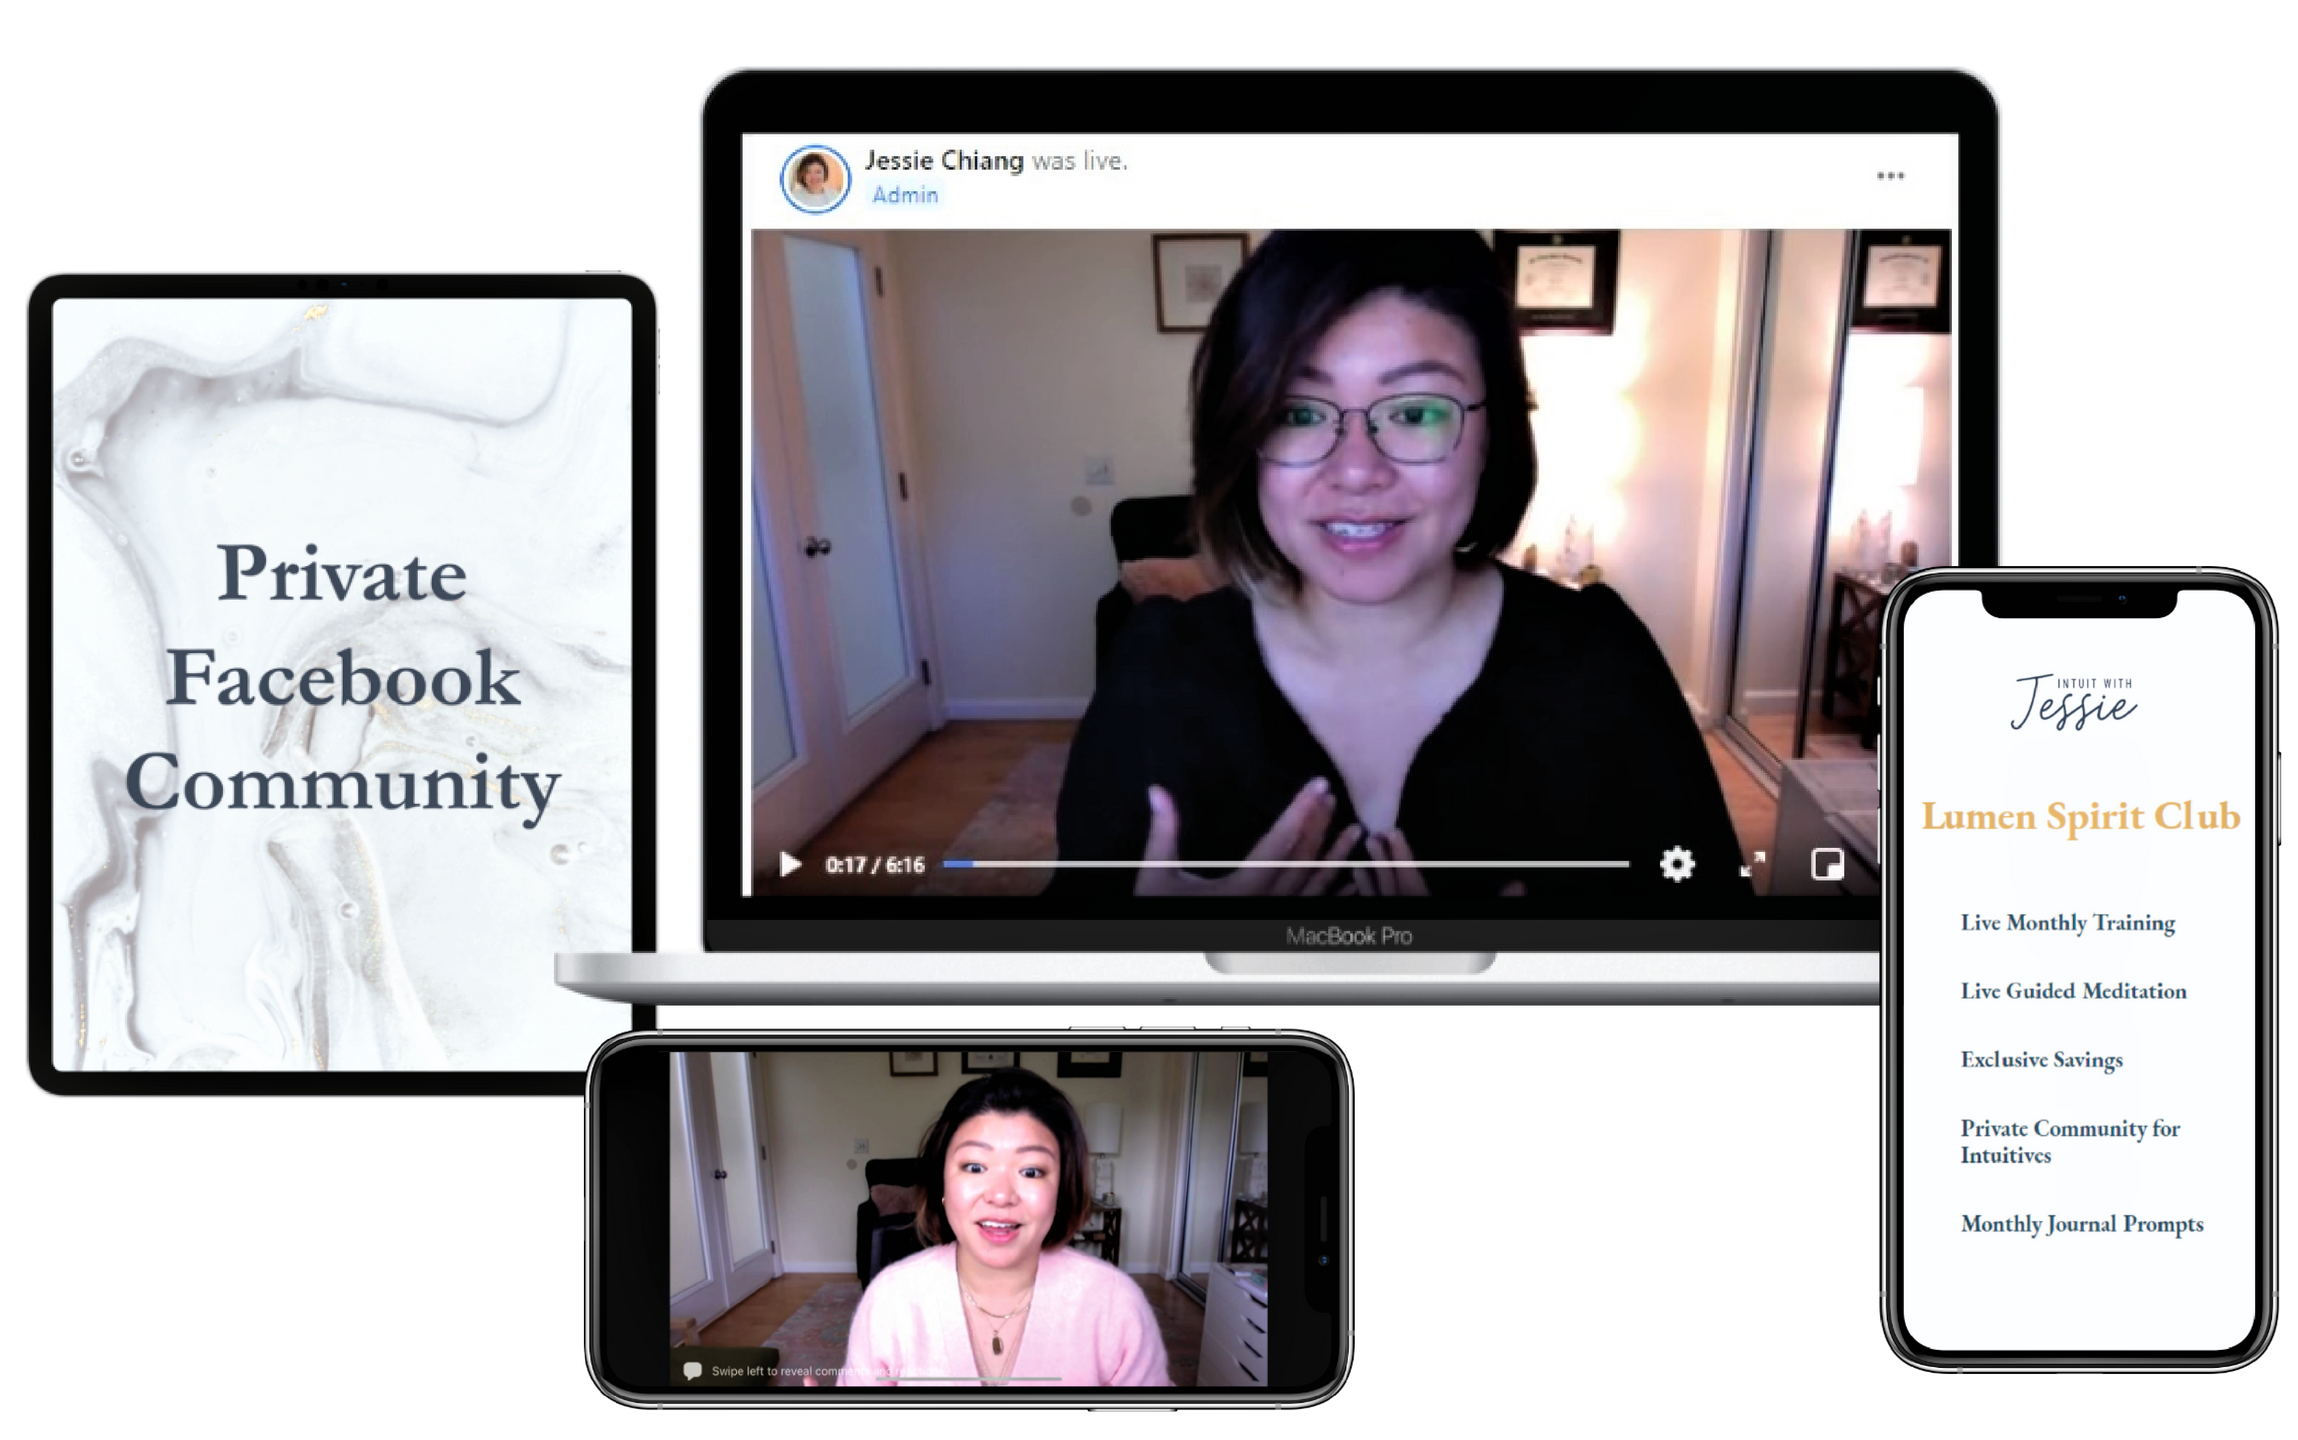This screenshot has width=2298, height=1440.
Task: Open video settings gear
Action: click(x=1677, y=864)
